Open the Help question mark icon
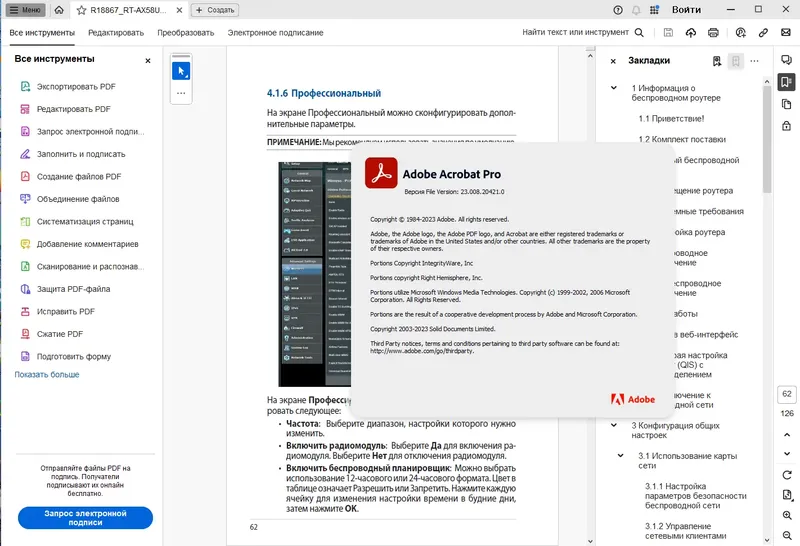 coord(618,10)
